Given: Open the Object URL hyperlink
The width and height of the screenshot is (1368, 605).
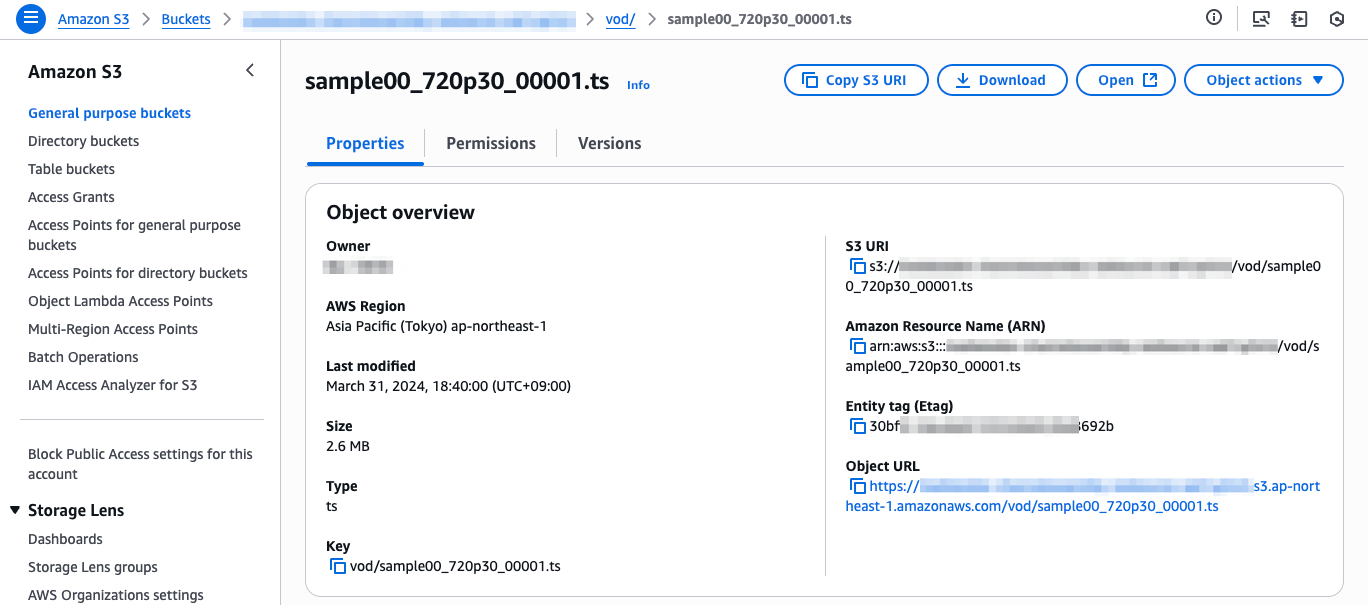Looking at the screenshot, I should (x=1082, y=496).
